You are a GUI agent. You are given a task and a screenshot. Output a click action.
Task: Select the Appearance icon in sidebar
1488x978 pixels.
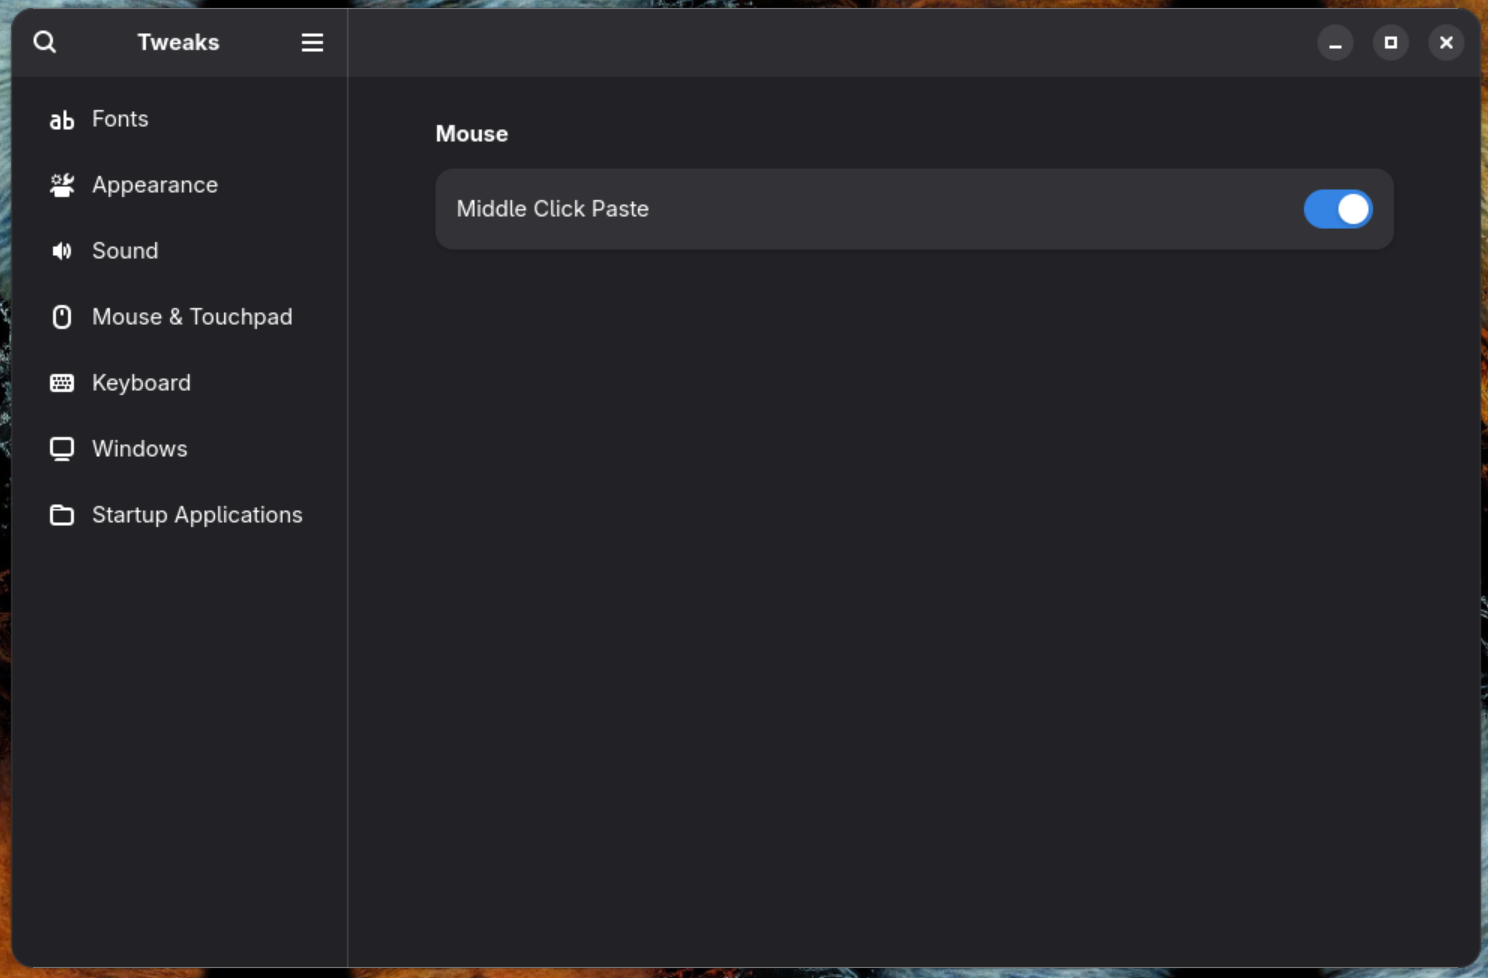pyautogui.click(x=61, y=184)
